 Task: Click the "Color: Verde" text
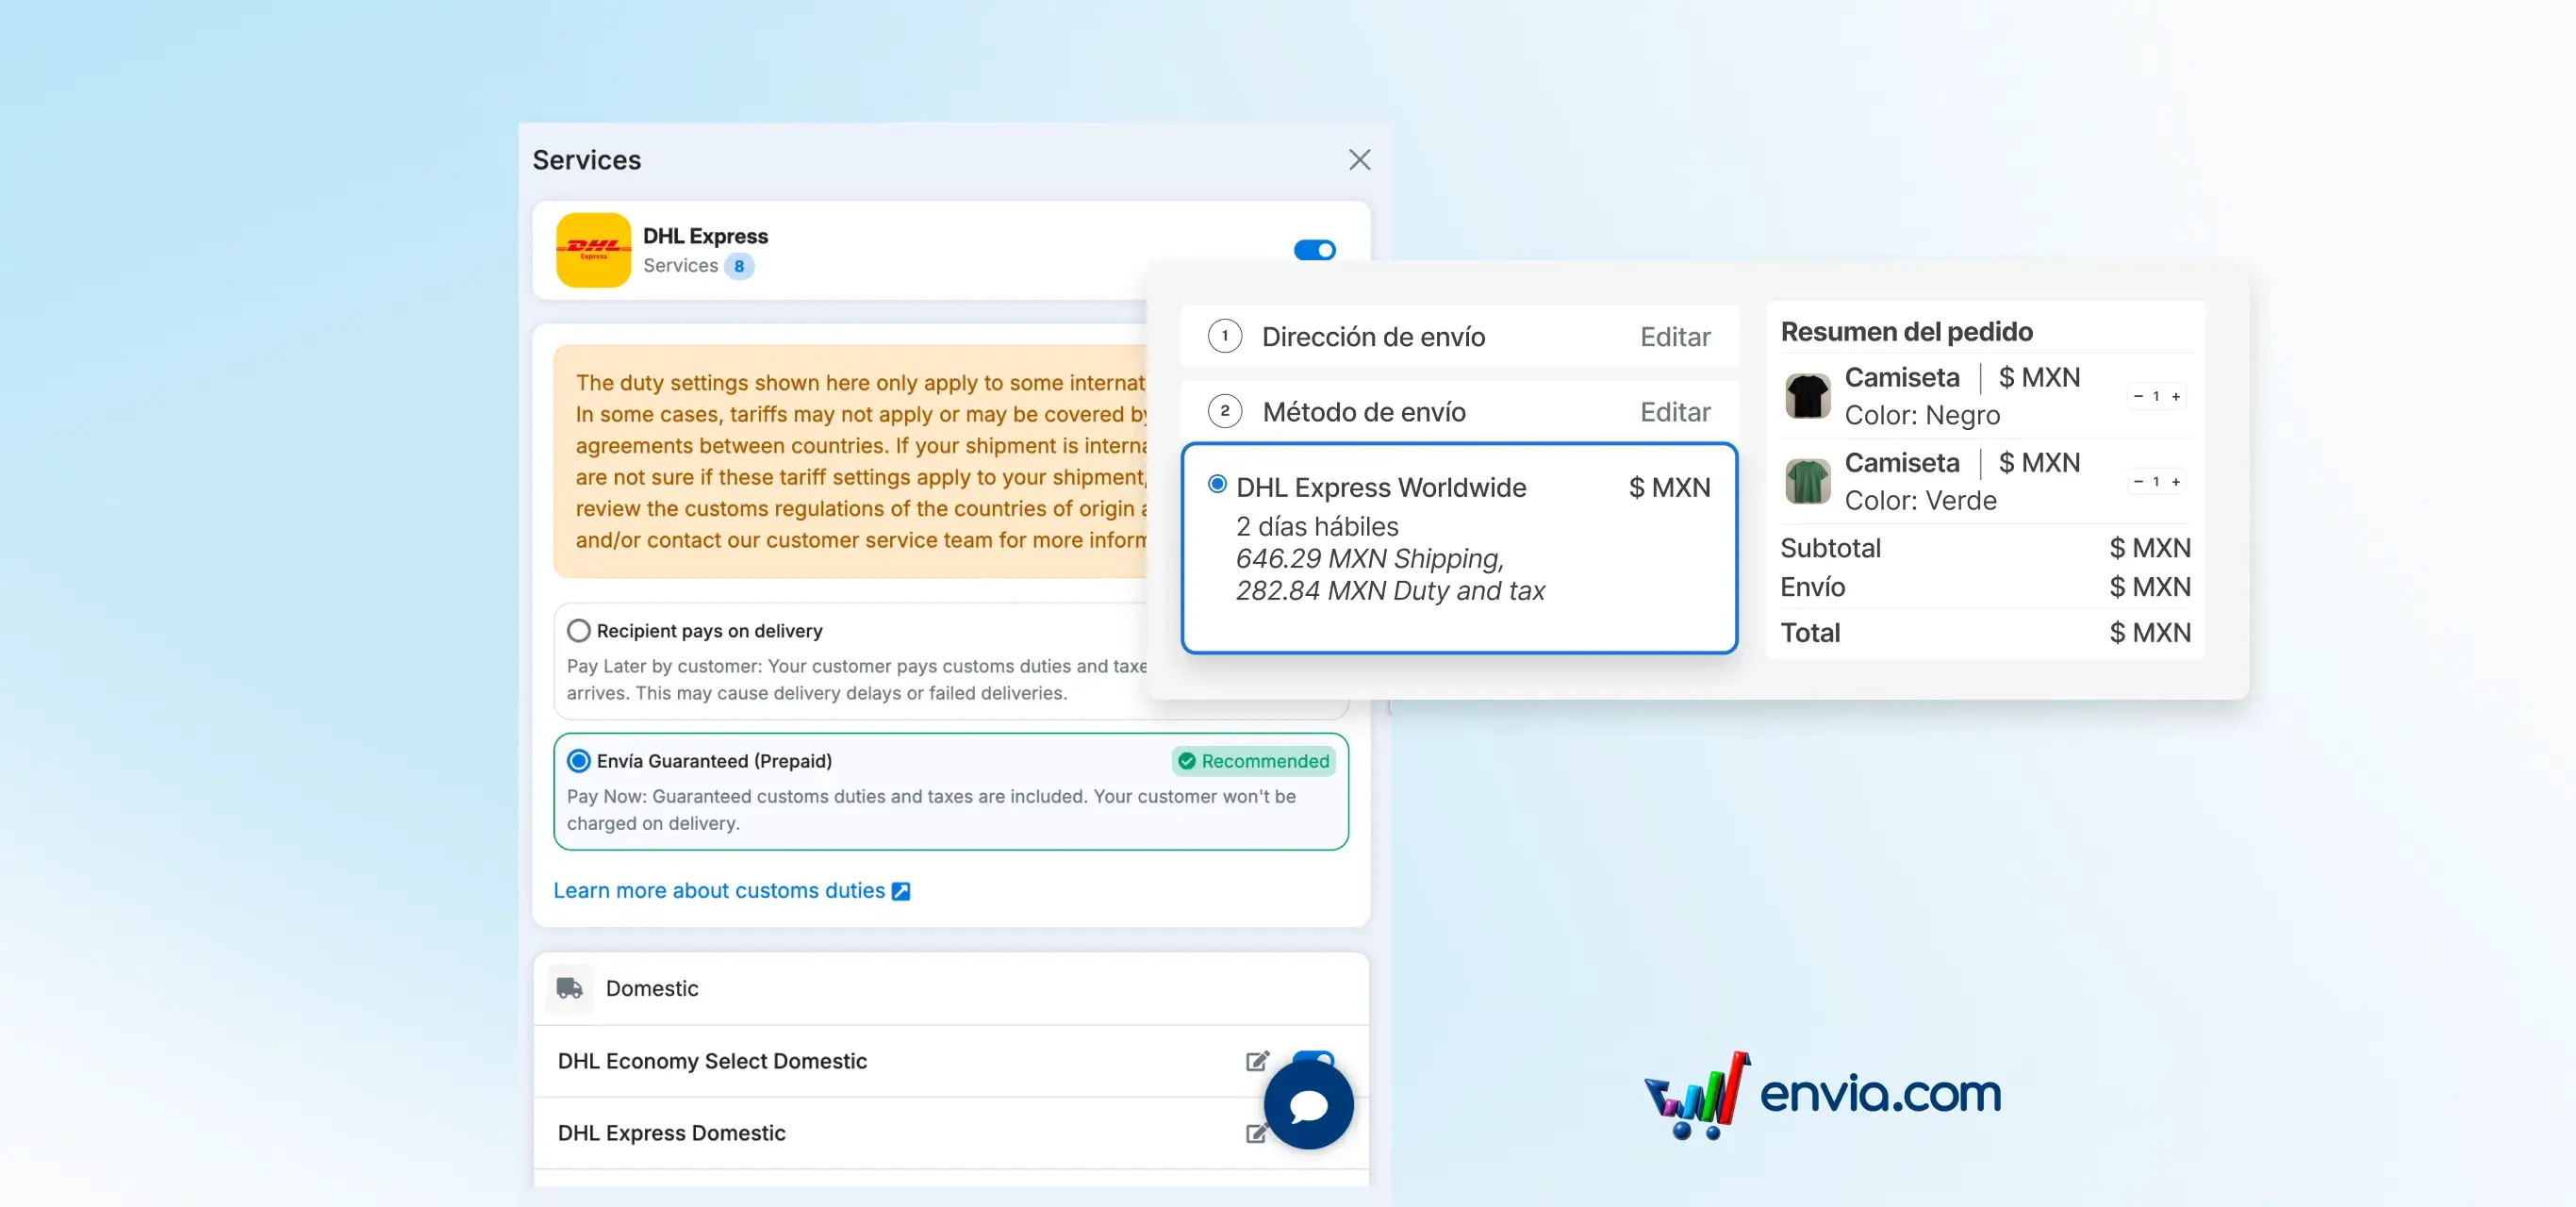click(x=1920, y=500)
